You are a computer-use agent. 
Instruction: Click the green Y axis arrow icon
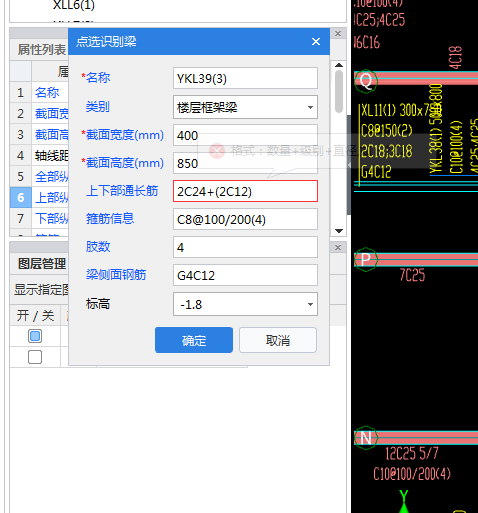[404, 501]
